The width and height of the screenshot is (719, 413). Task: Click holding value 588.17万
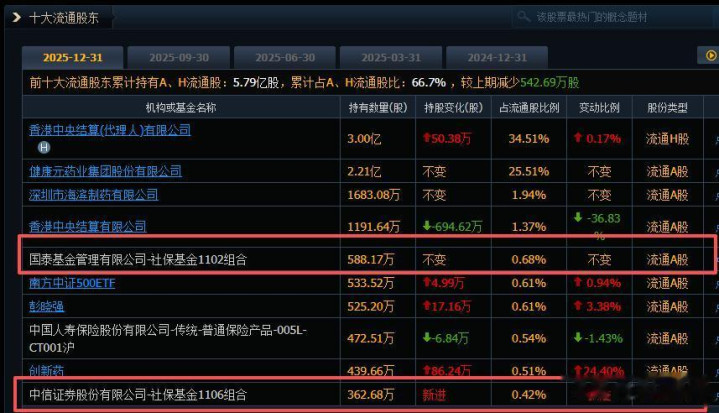pyautogui.click(x=371, y=259)
